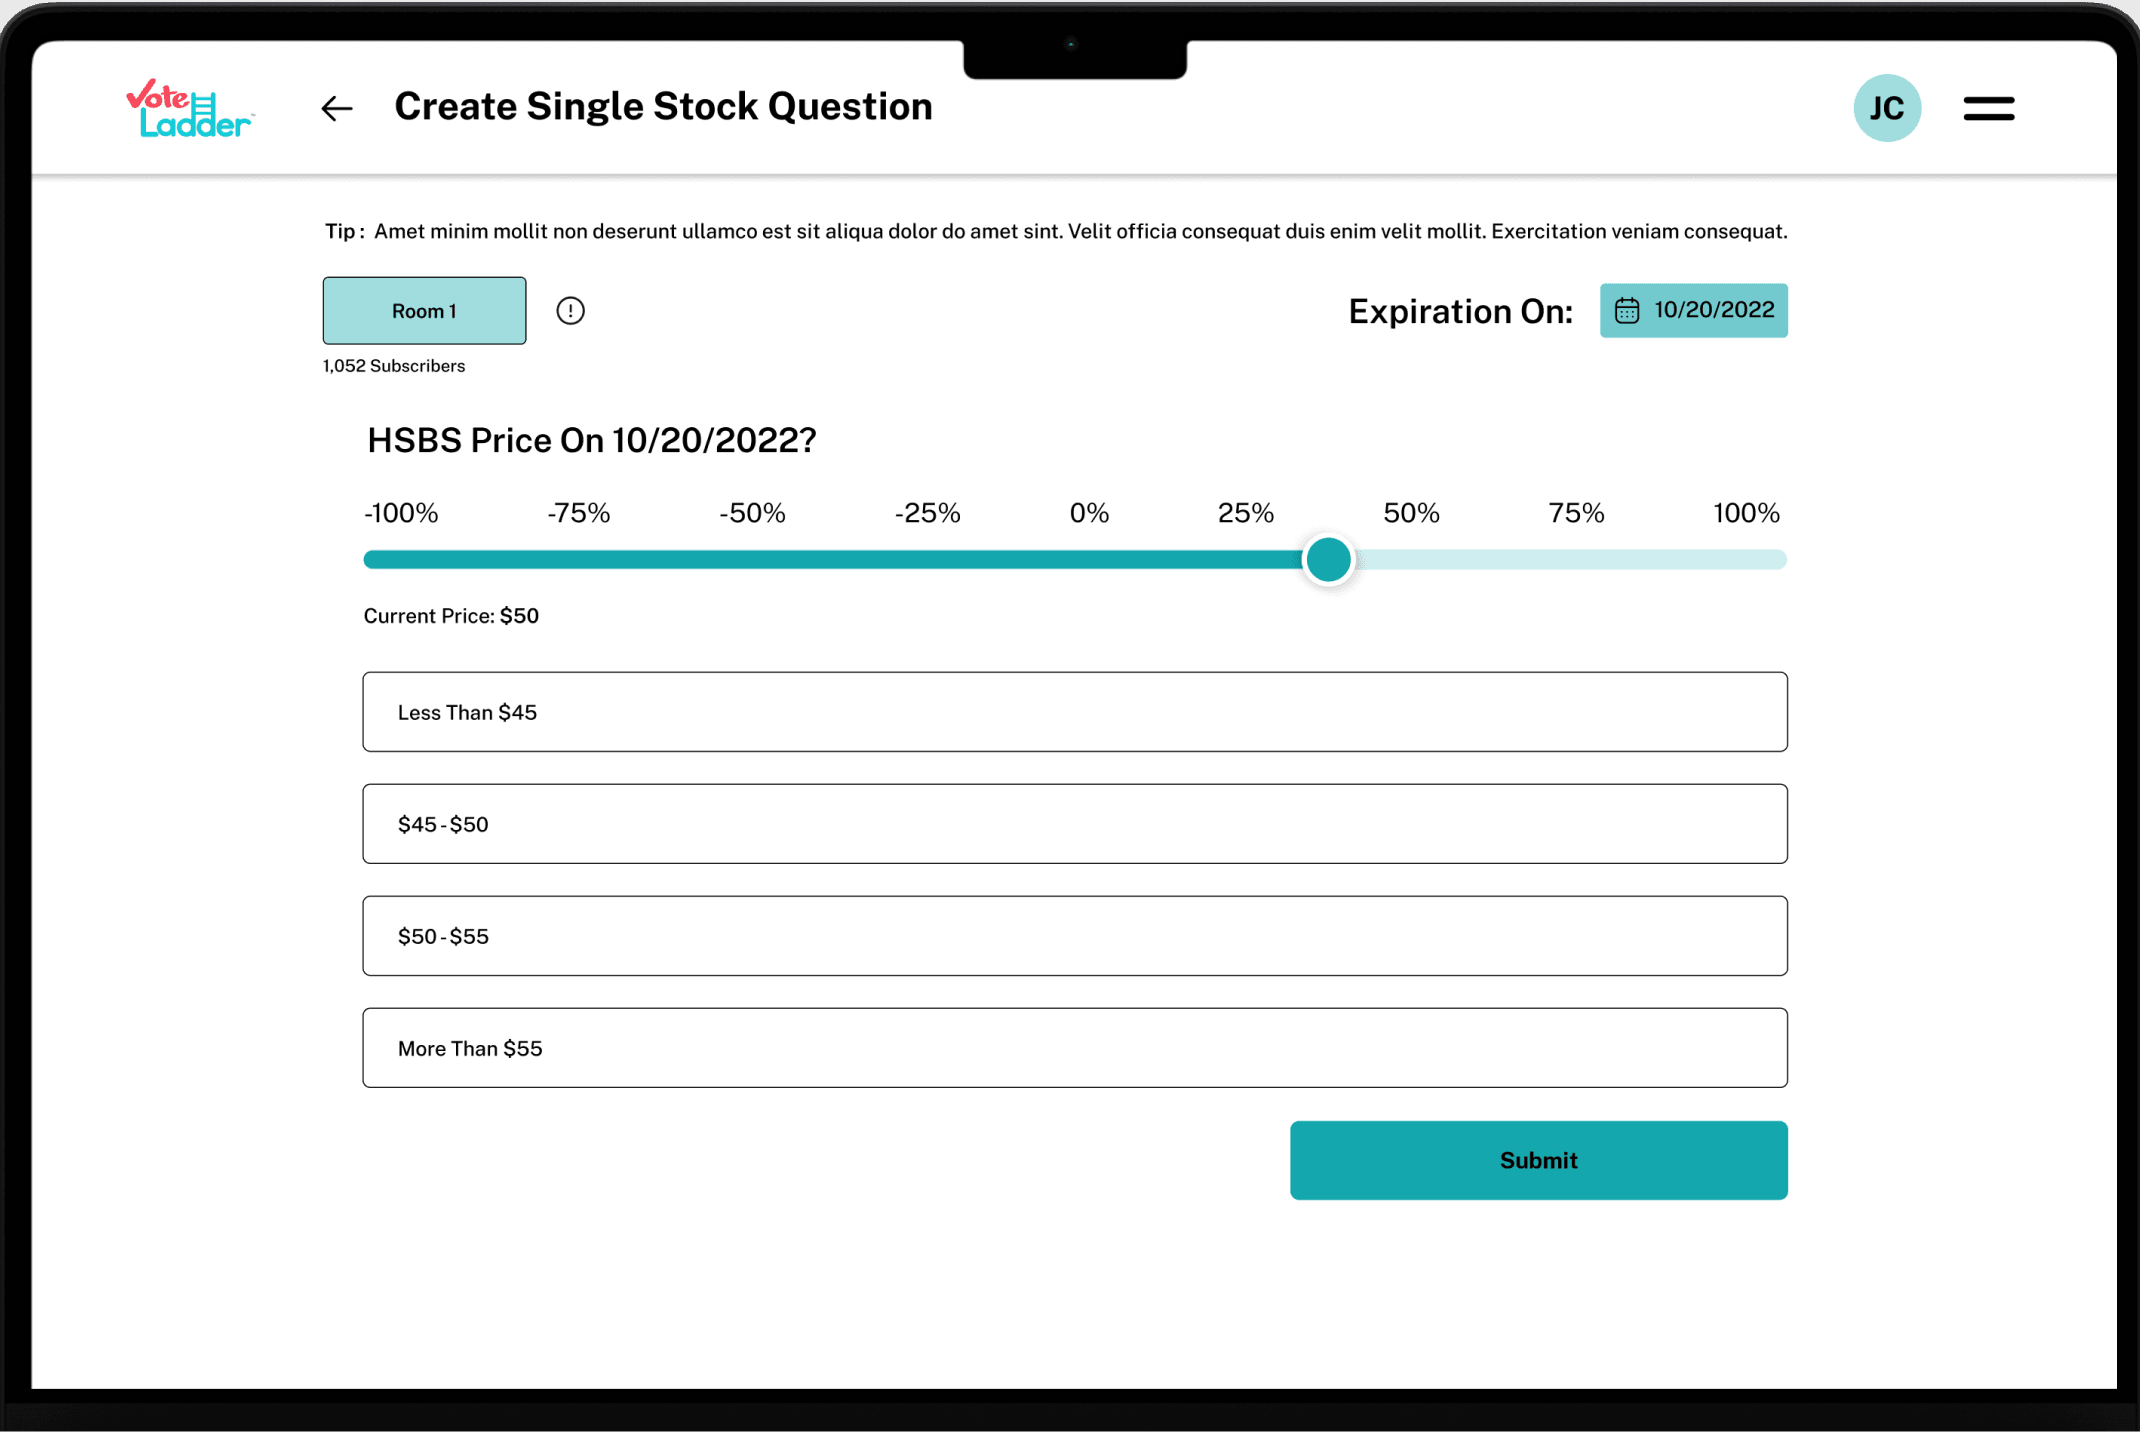Viewport: 2140px width, 1432px height.
Task: Click the JC profile avatar
Action: (x=1886, y=108)
